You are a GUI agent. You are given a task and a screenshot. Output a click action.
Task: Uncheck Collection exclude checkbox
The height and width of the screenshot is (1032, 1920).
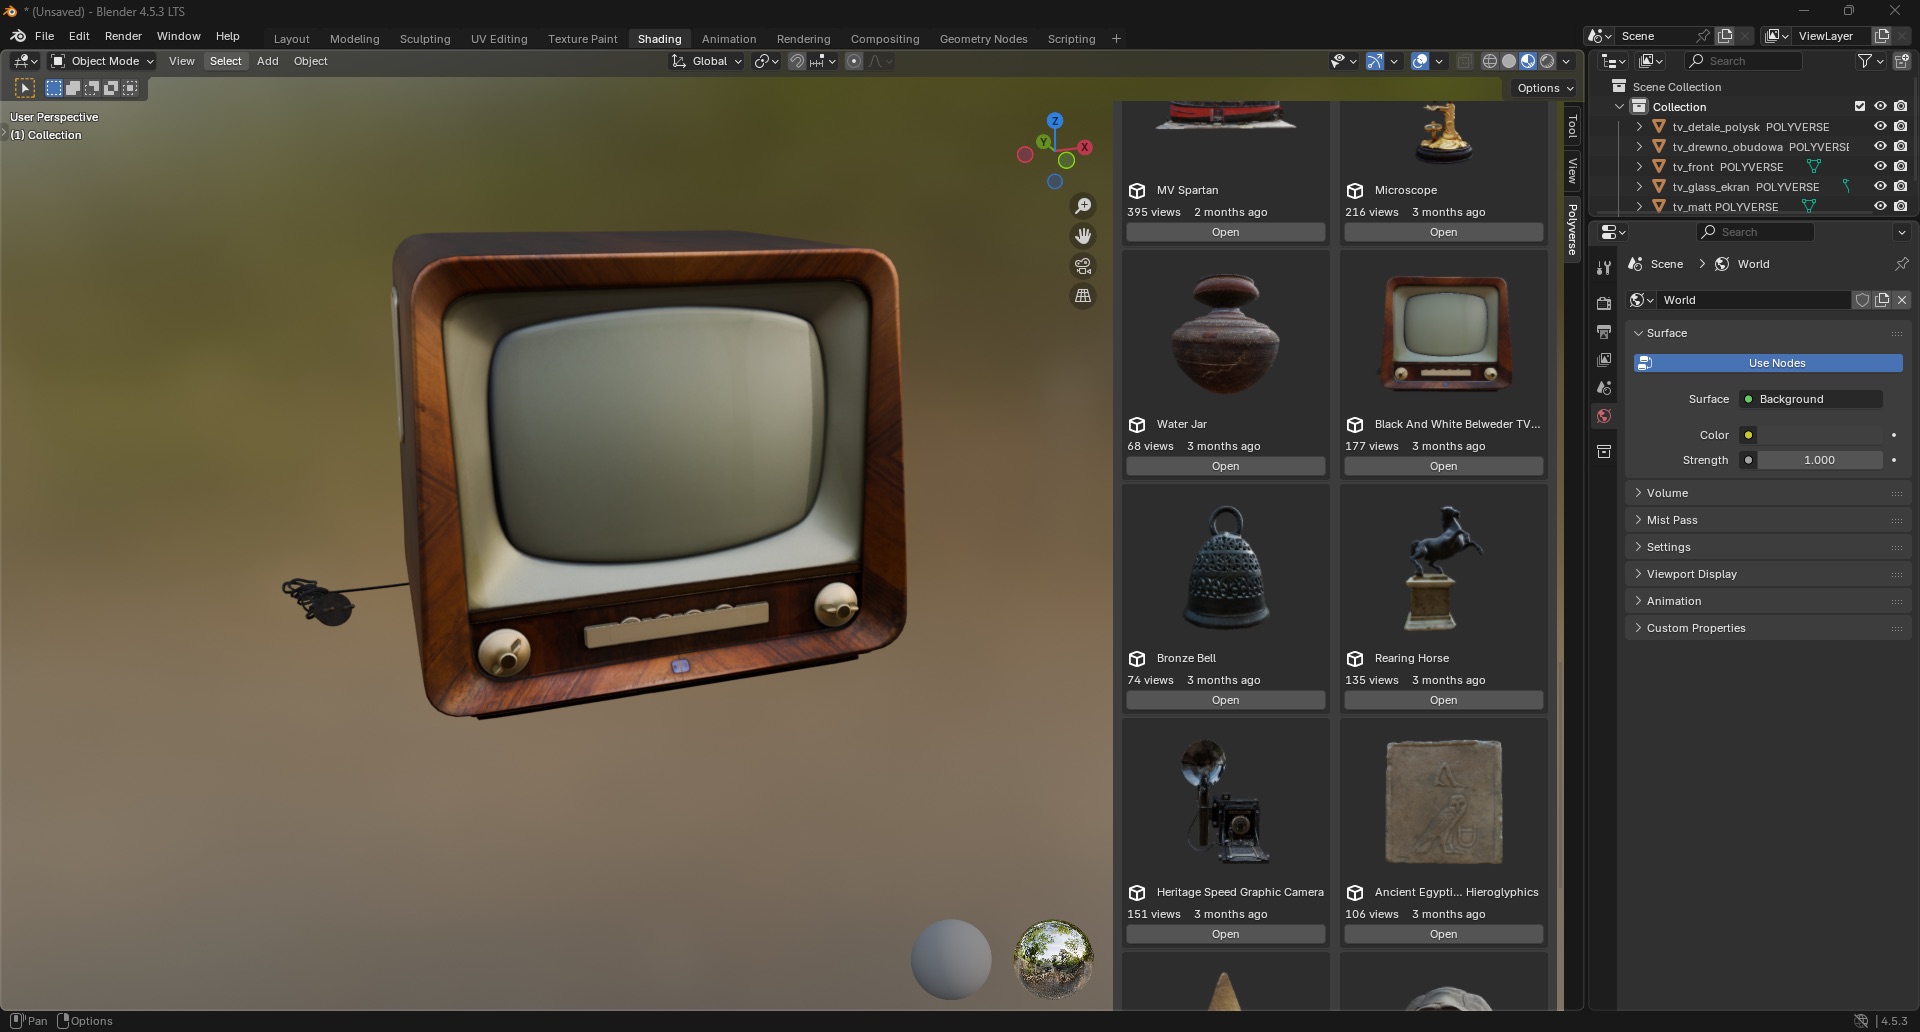point(1860,106)
